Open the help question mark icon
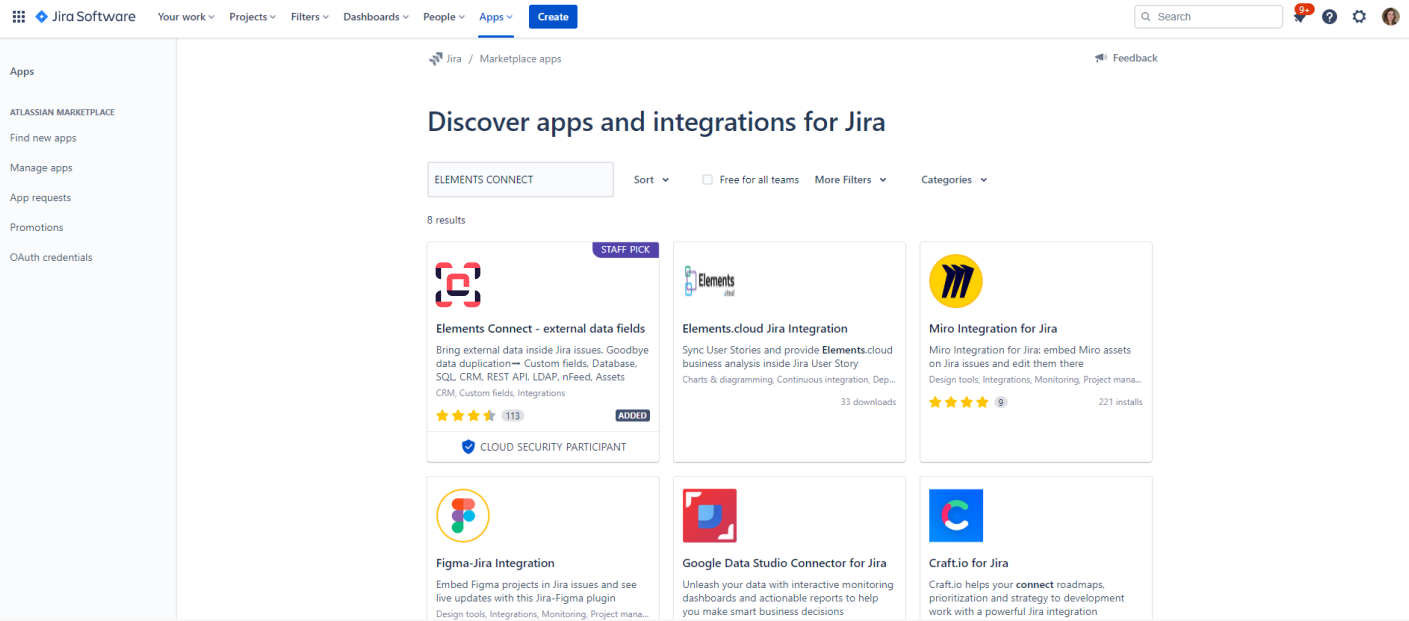Viewport: 1409px width, 621px height. coord(1329,17)
